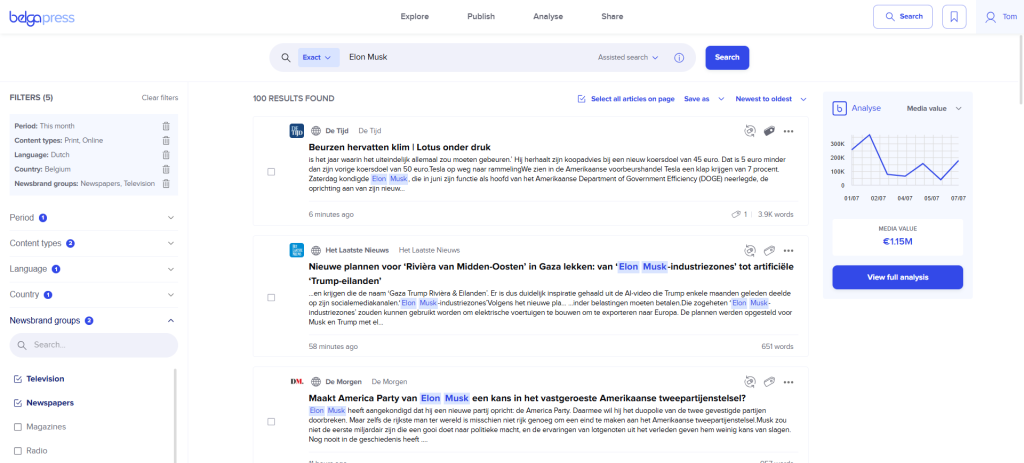Image resolution: width=1024 pixels, height=463 pixels.
Task: Go to the Analyse menu
Action: tap(548, 17)
